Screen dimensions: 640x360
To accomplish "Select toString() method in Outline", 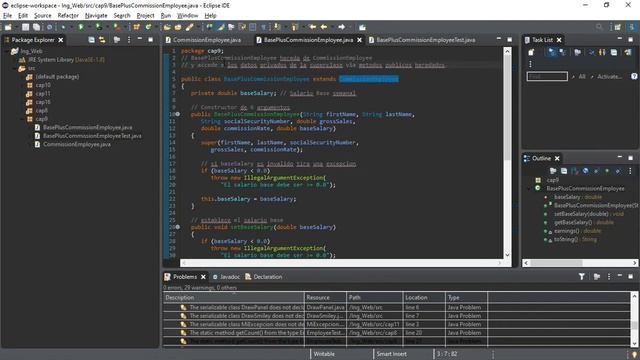I will (571, 240).
